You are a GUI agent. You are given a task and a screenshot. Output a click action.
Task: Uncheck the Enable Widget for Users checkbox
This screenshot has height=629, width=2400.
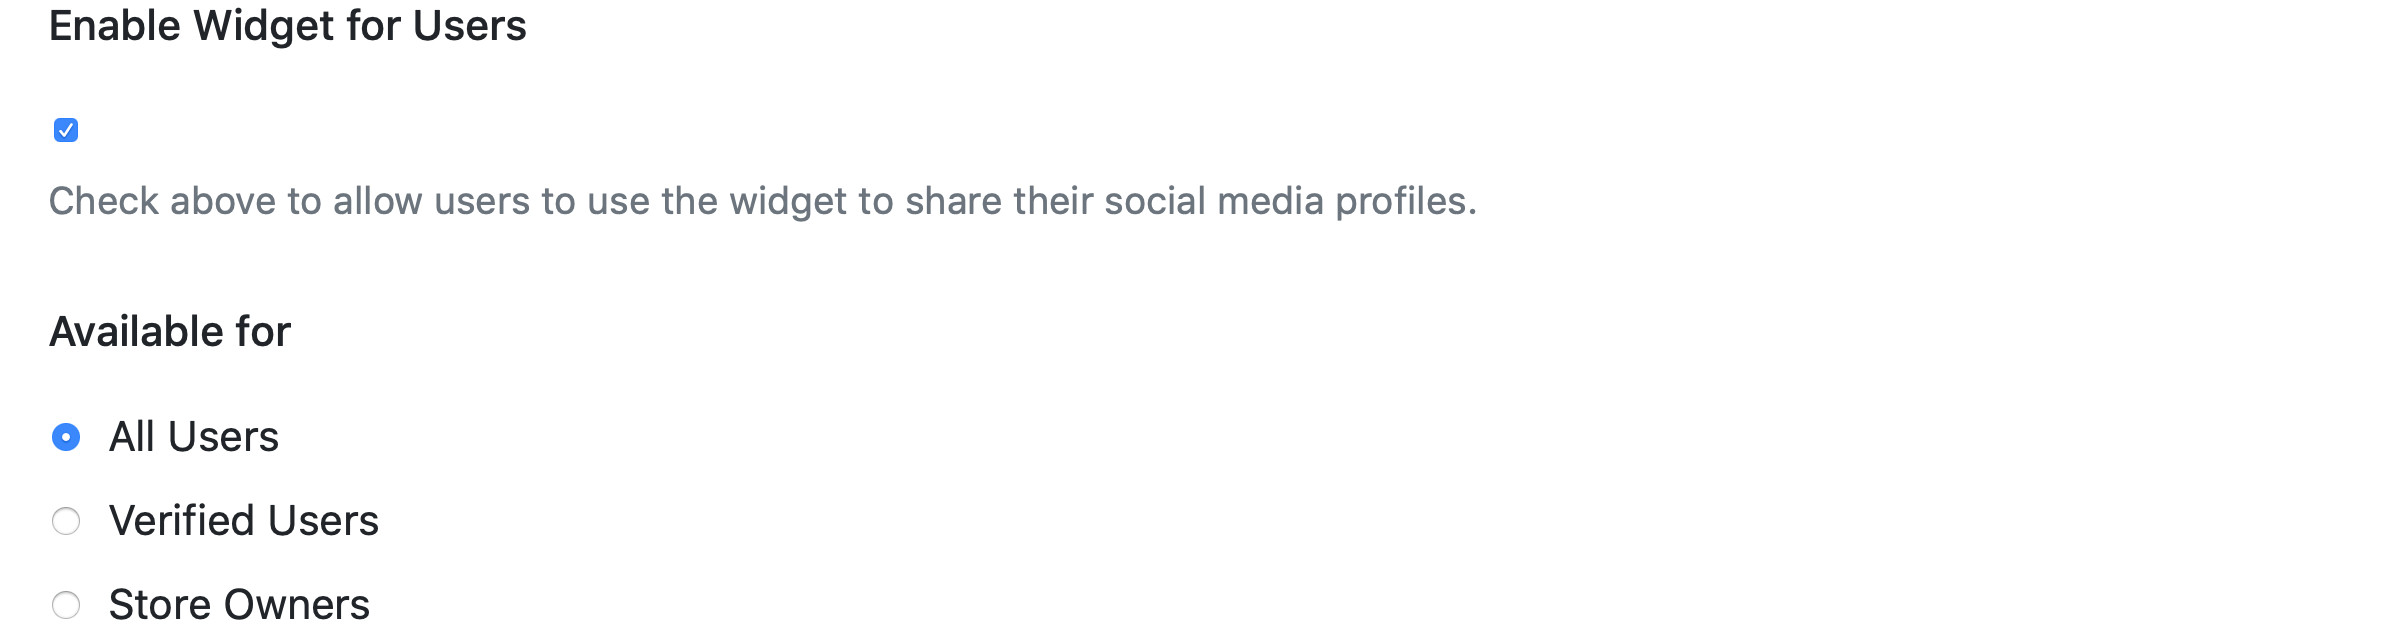66,130
